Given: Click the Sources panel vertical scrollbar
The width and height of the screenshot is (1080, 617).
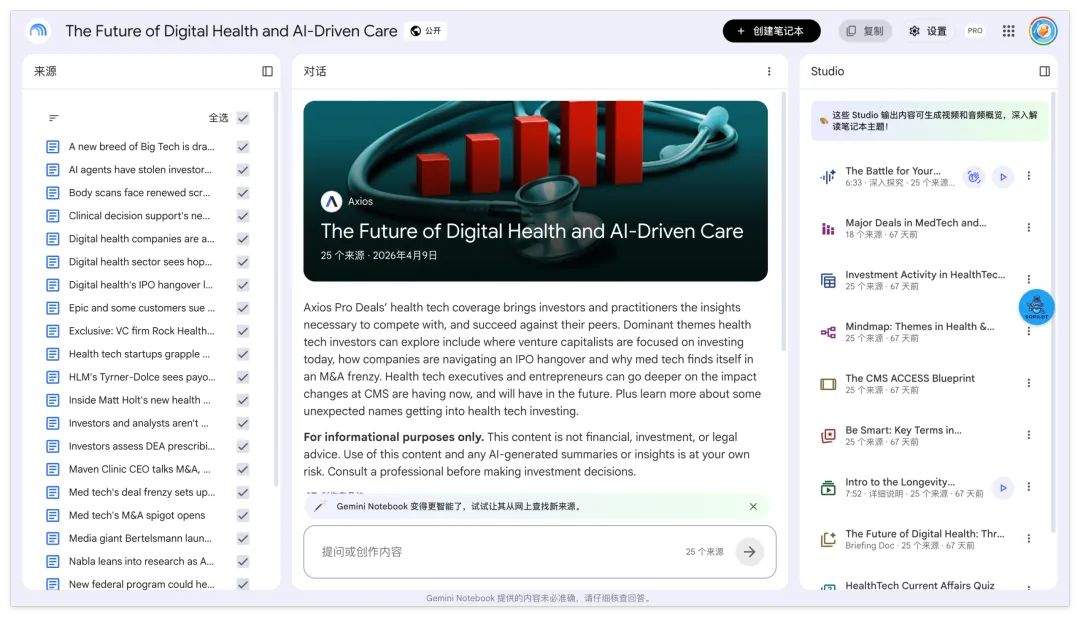Looking at the screenshot, I should point(276,289).
